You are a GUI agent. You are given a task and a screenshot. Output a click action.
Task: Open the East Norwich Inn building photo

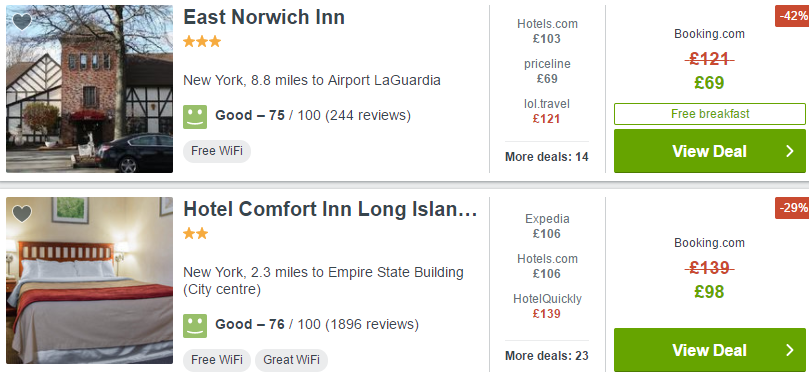point(89,89)
